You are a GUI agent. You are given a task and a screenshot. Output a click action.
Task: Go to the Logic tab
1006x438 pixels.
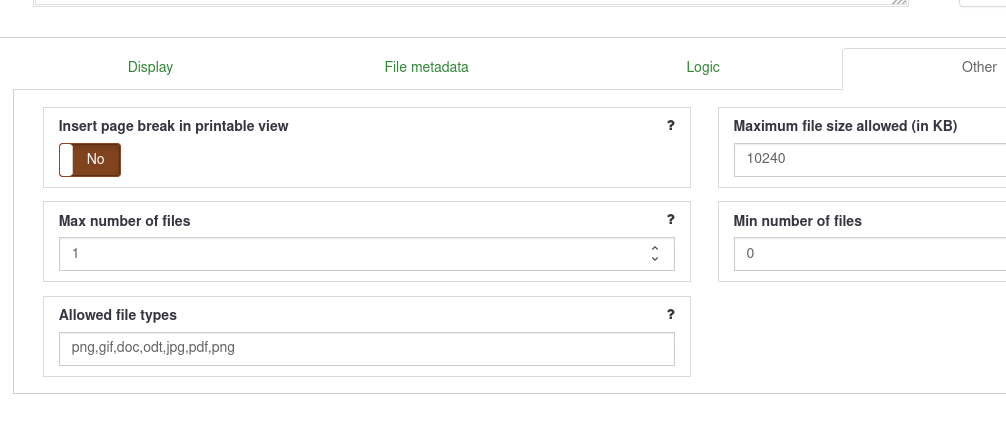click(x=703, y=67)
